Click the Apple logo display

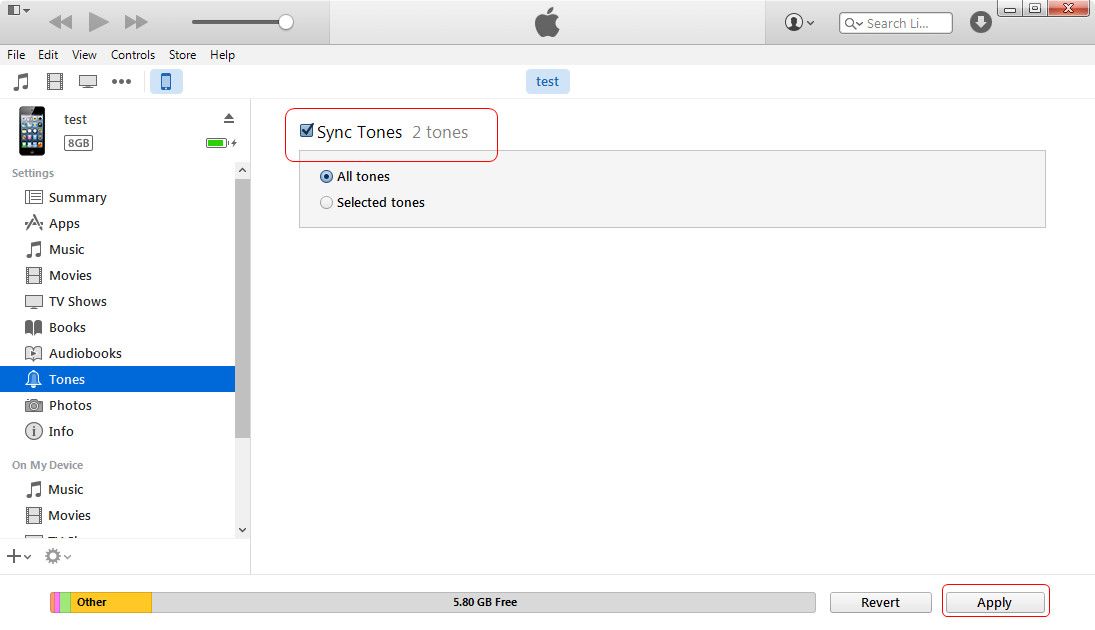[548, 22]
